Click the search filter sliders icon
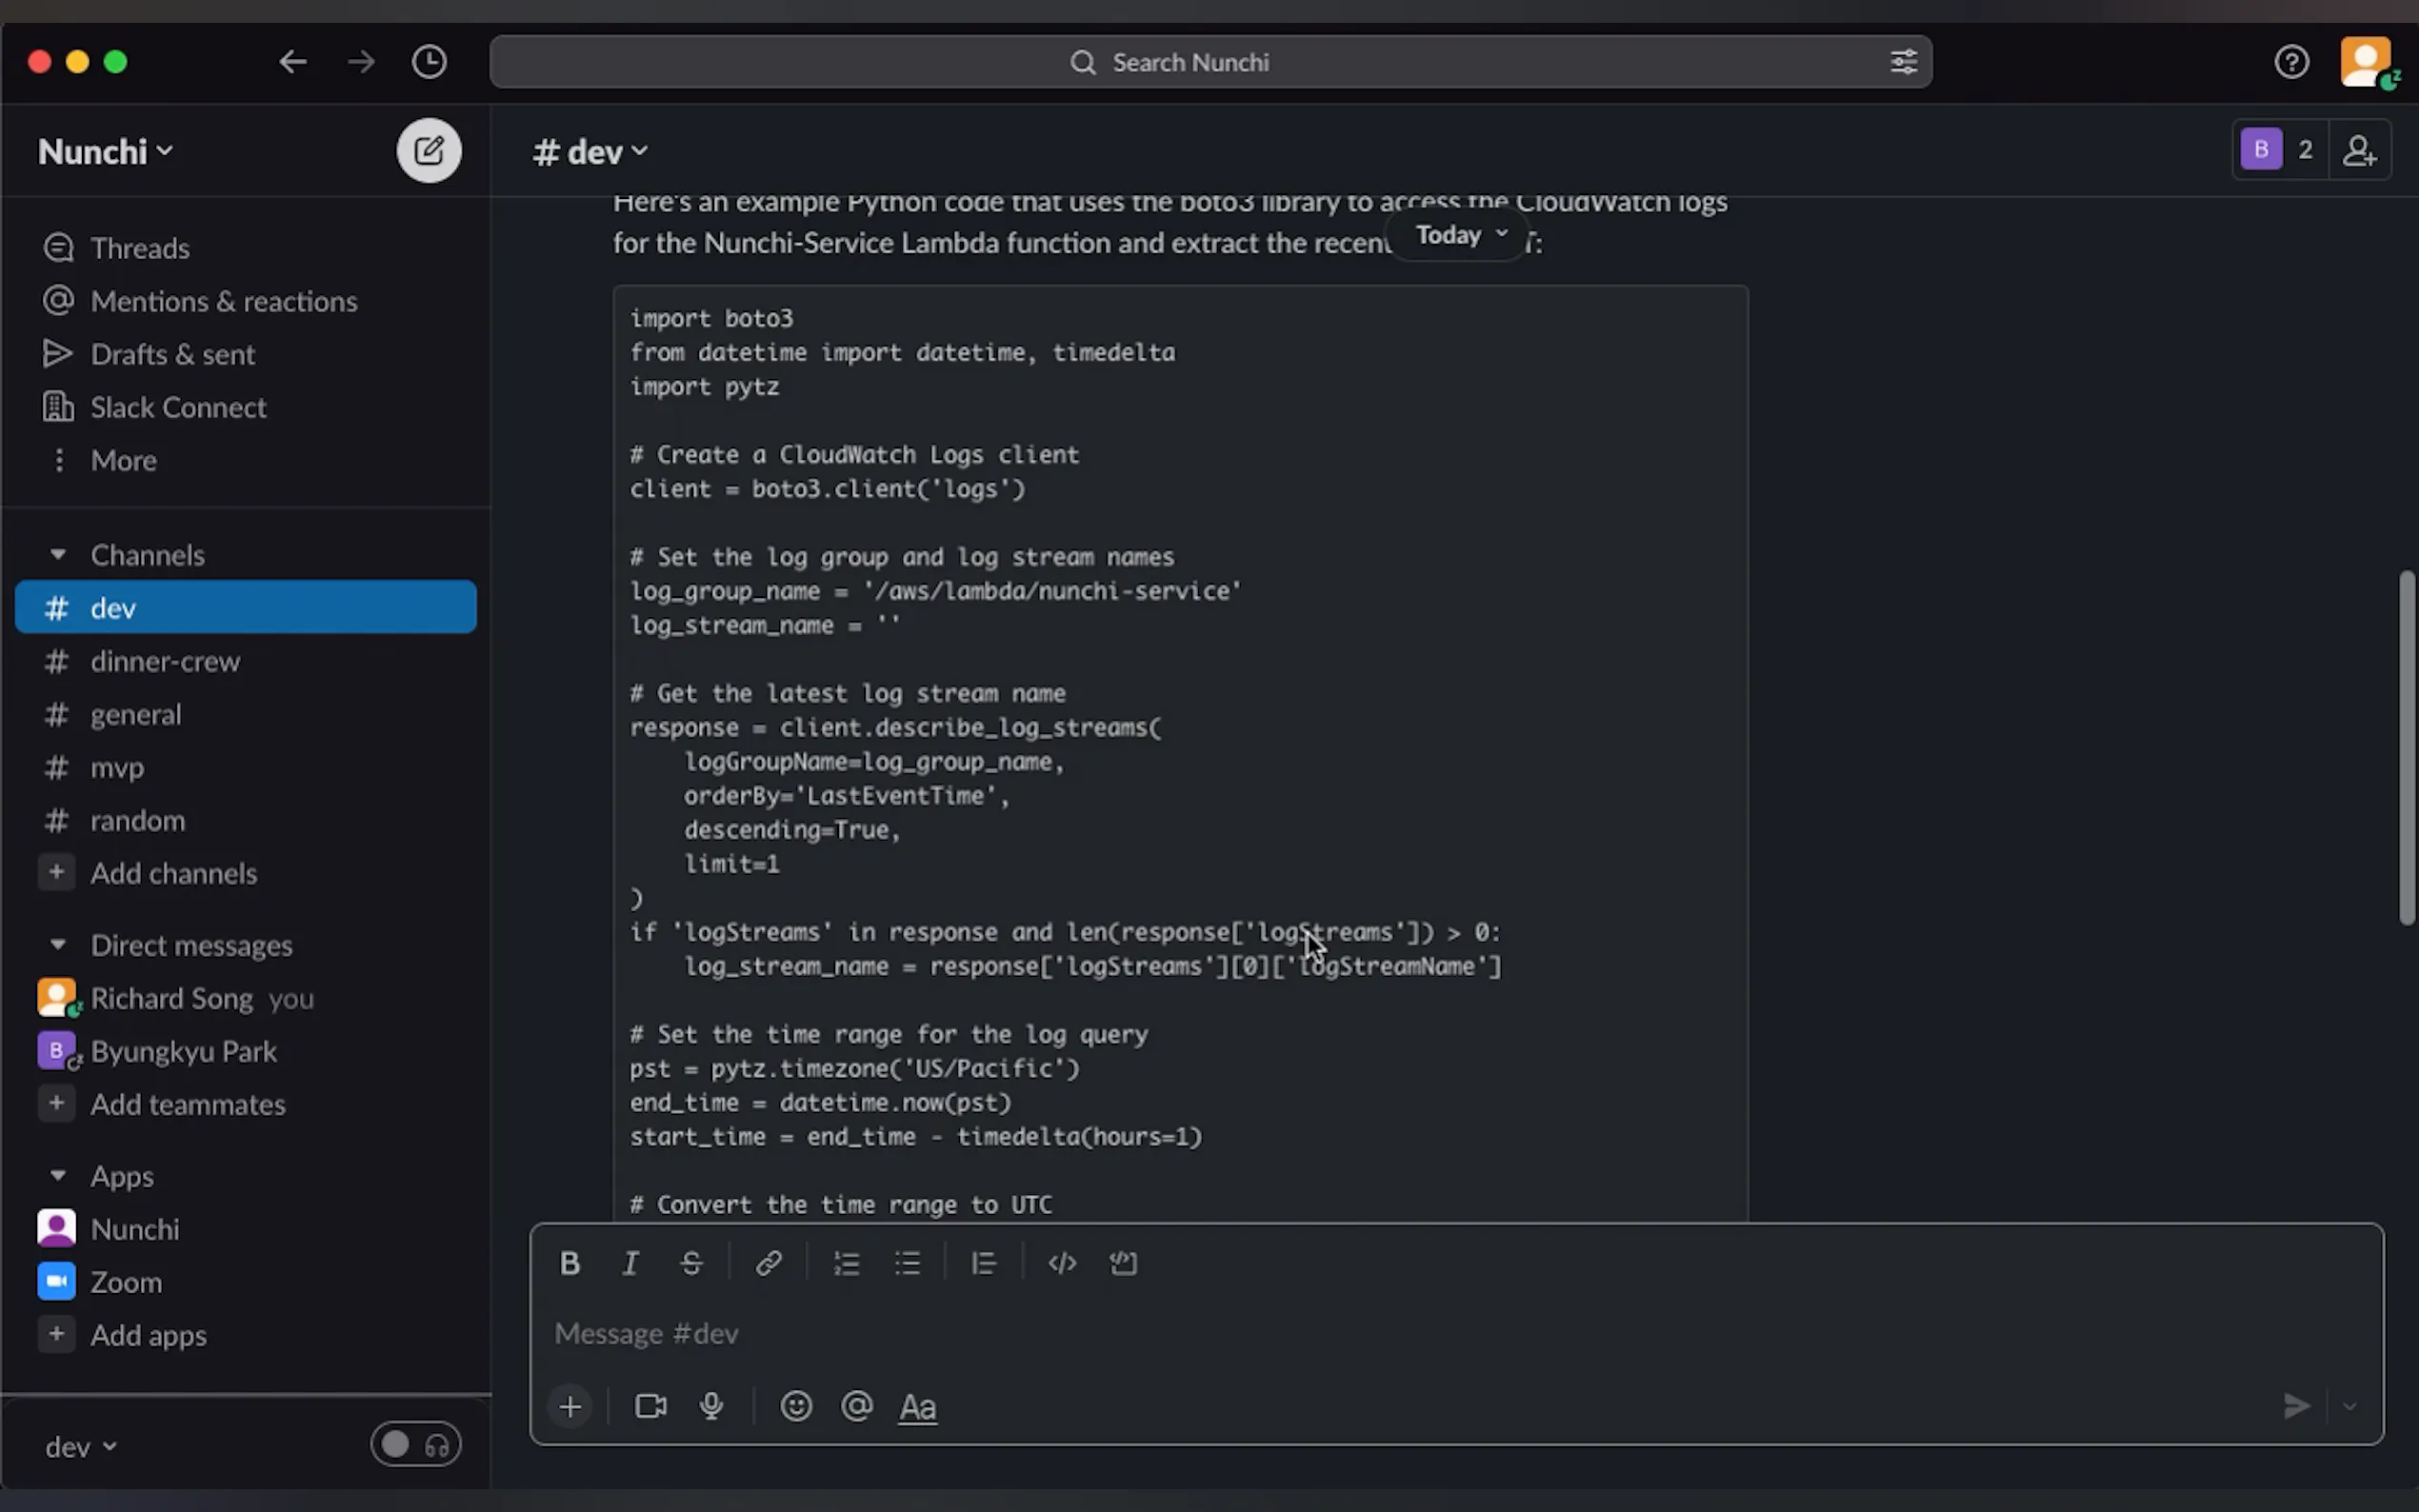 click(x=1903, y=62)
